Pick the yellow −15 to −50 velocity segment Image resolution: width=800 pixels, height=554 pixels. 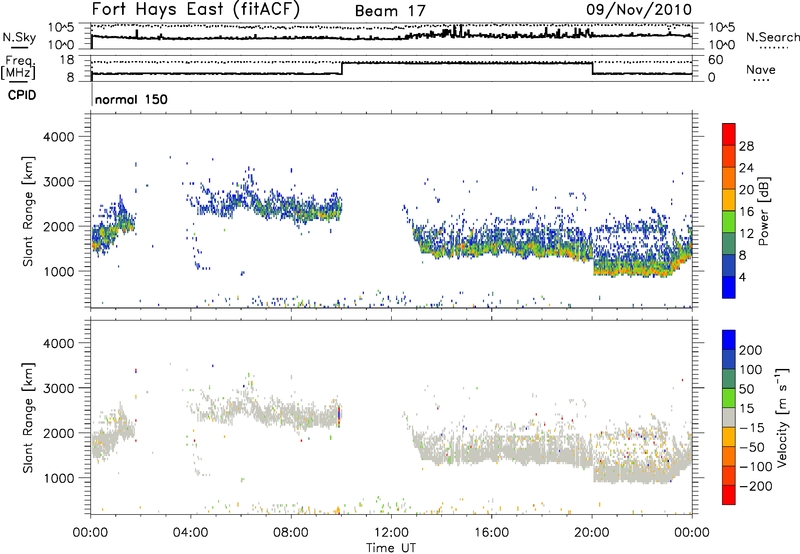click(729, 437)
